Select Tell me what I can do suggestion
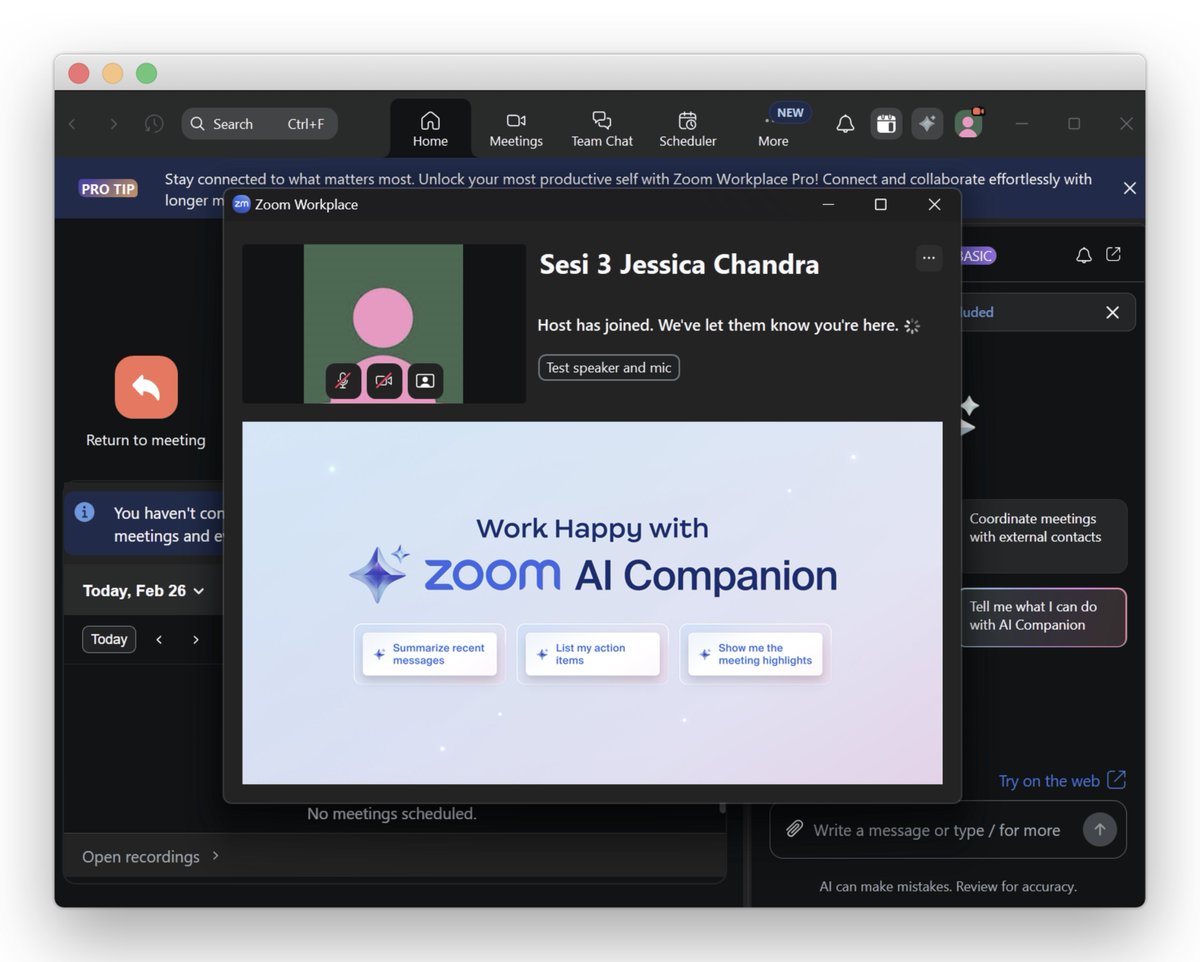 click(x=1043, y=617)
